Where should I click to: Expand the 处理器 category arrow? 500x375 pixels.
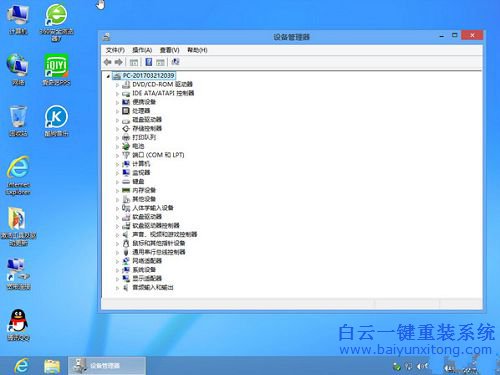[x=117, y=111]
